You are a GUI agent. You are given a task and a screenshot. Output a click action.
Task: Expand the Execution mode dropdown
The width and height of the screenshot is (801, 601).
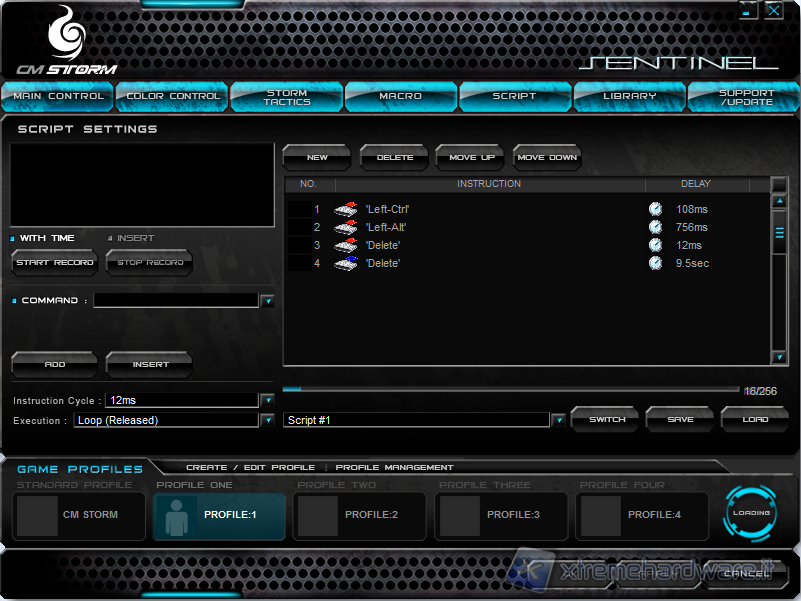click(267, 420)
